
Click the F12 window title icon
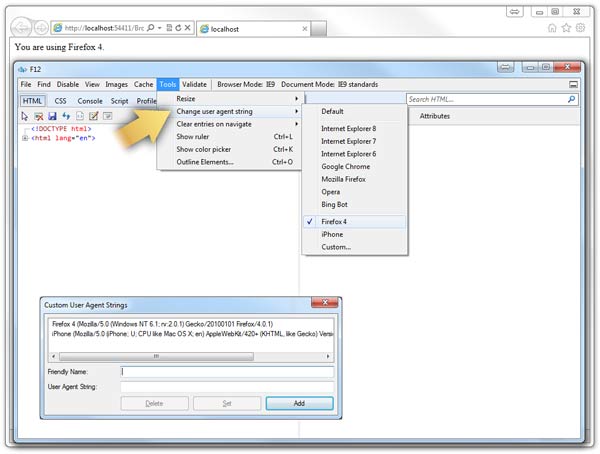coord(23,69)
